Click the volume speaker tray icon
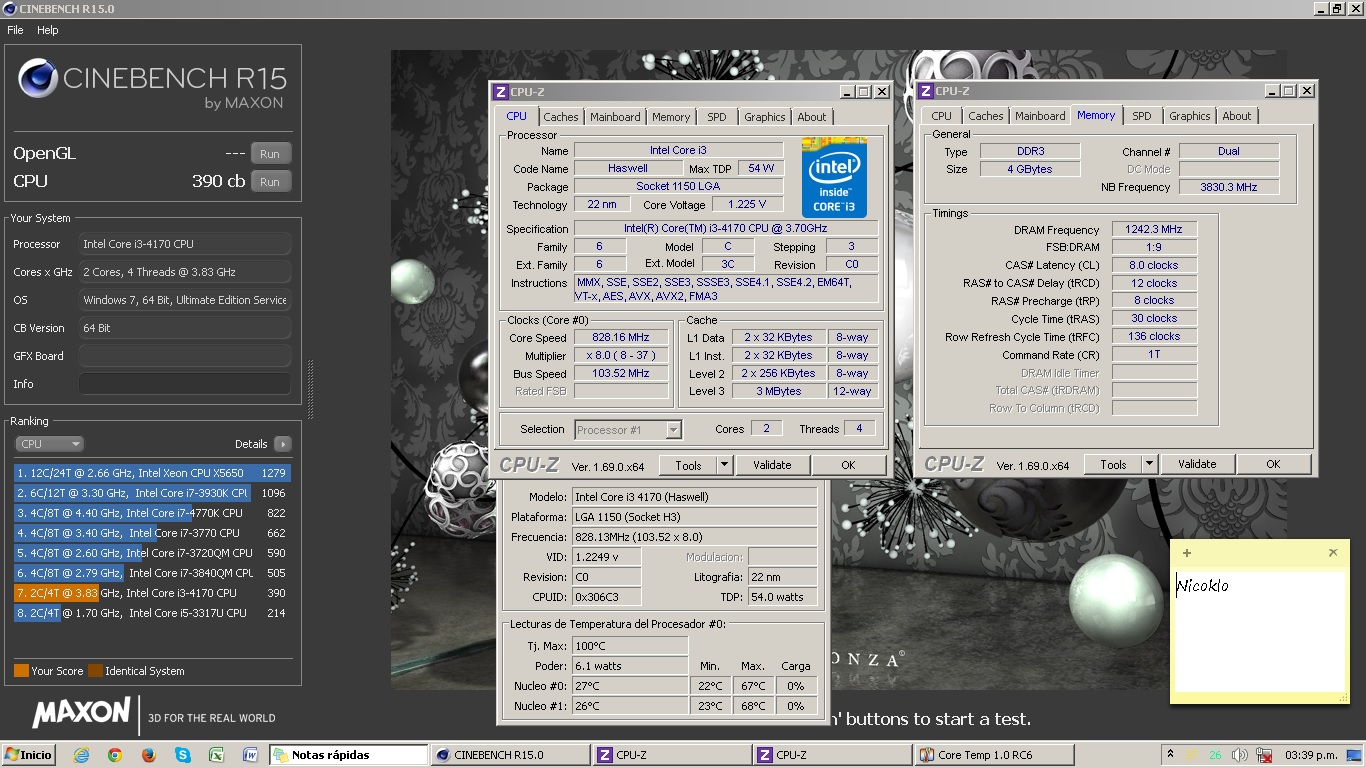The height and width of the screenshot is (768, 1366). pos(1239,755)
